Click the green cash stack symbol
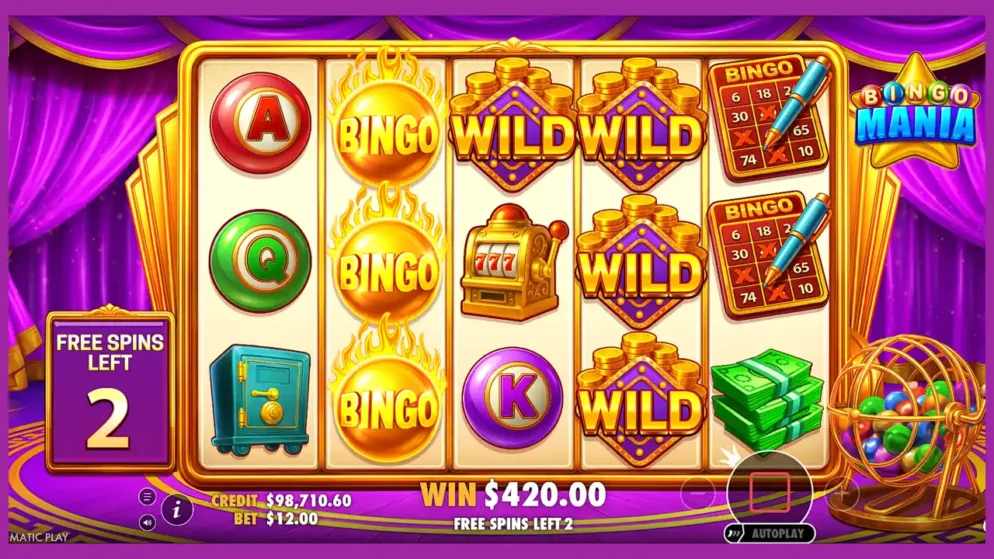 click(768, 397)
